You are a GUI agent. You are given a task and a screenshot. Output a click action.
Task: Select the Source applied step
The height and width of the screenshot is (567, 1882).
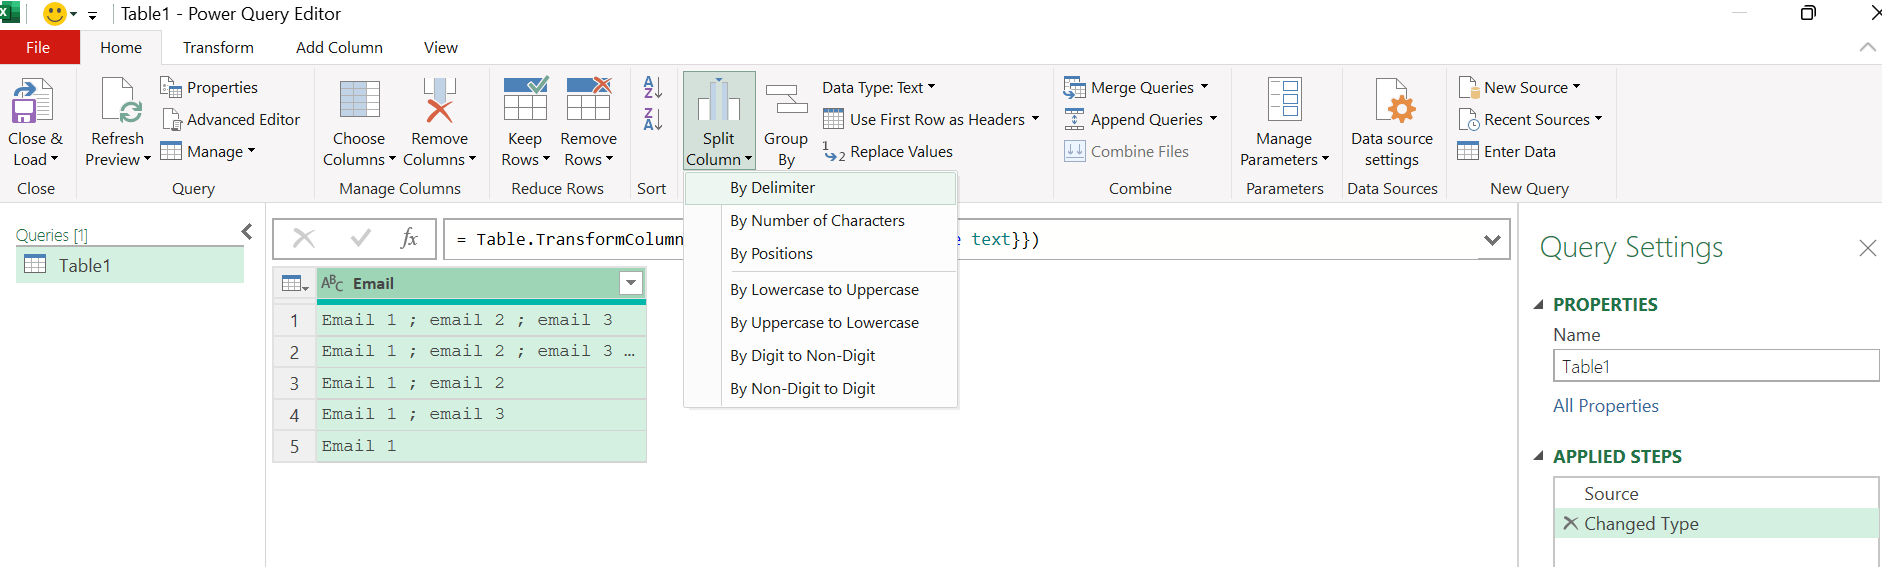1716,494
